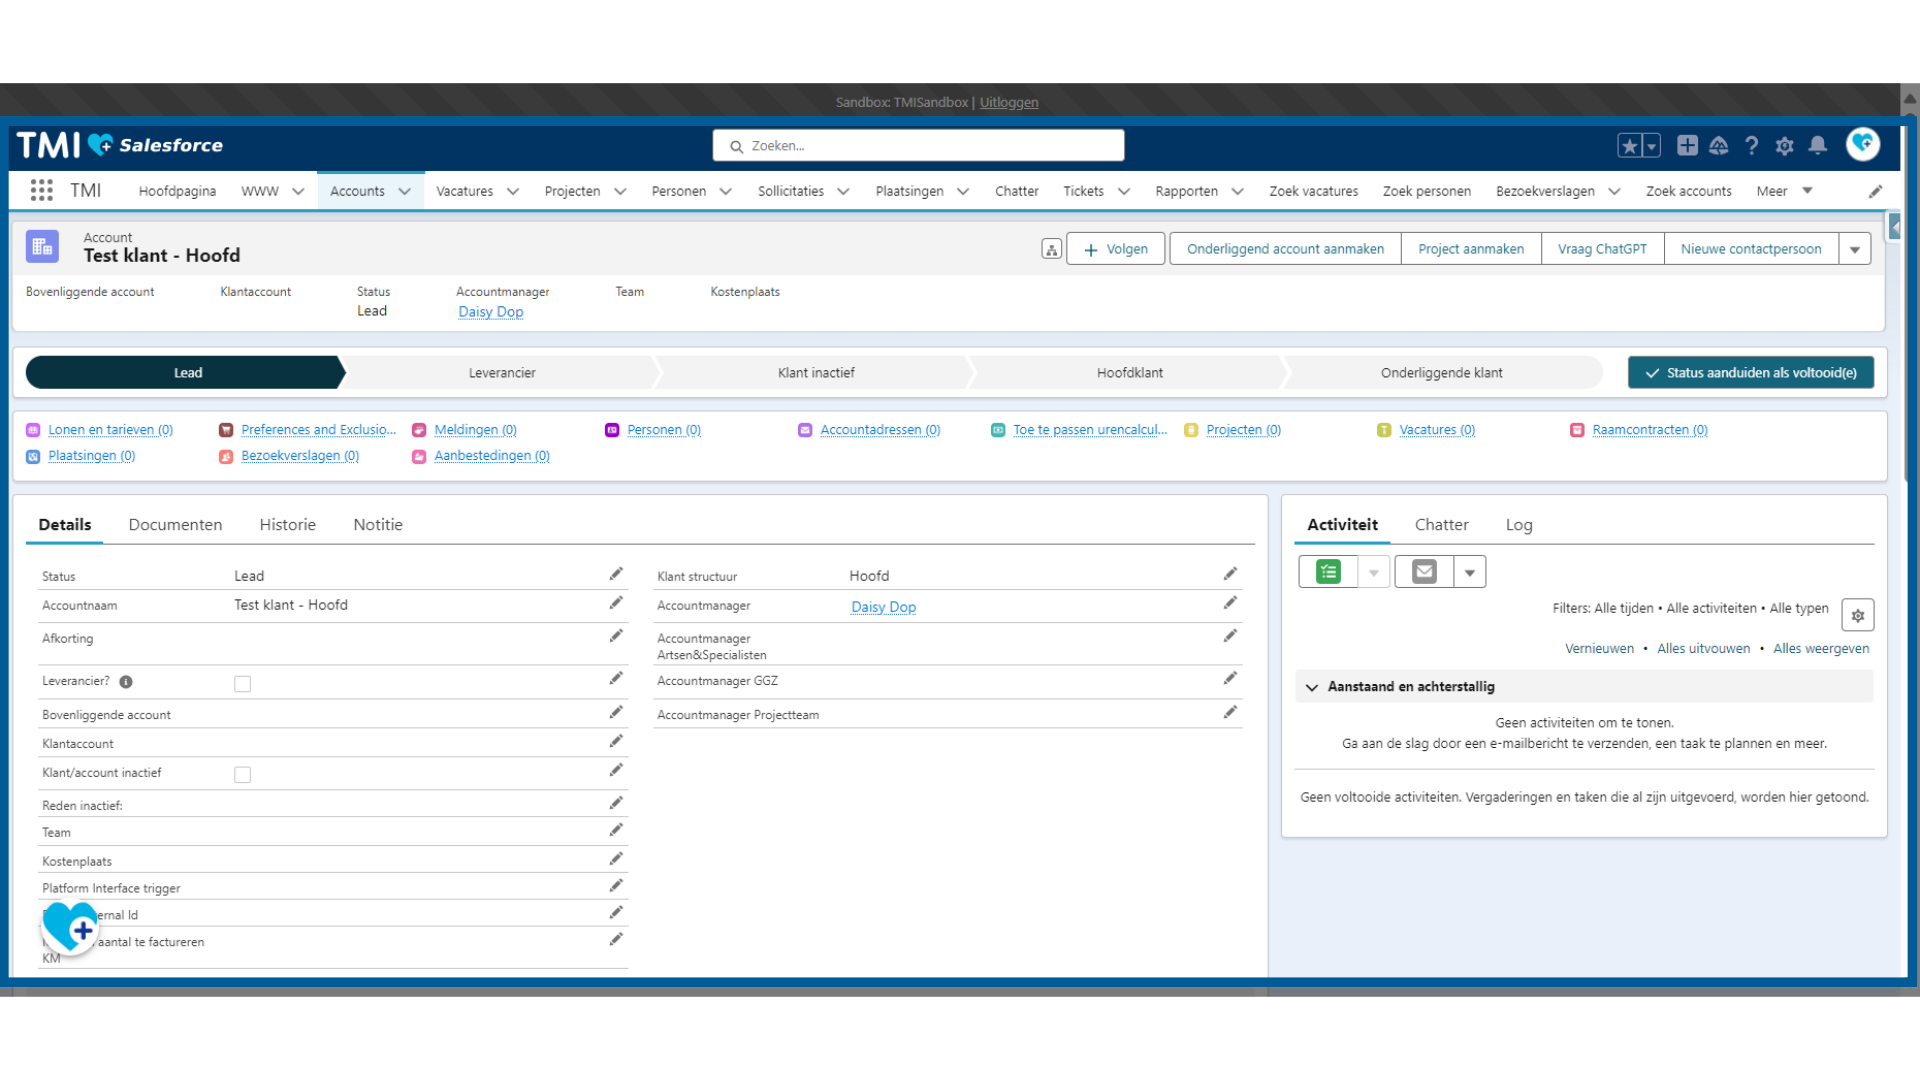Show information for Leverancier? field
1920x1080 pixels.
pyautogui.click(x=126, y=682)
